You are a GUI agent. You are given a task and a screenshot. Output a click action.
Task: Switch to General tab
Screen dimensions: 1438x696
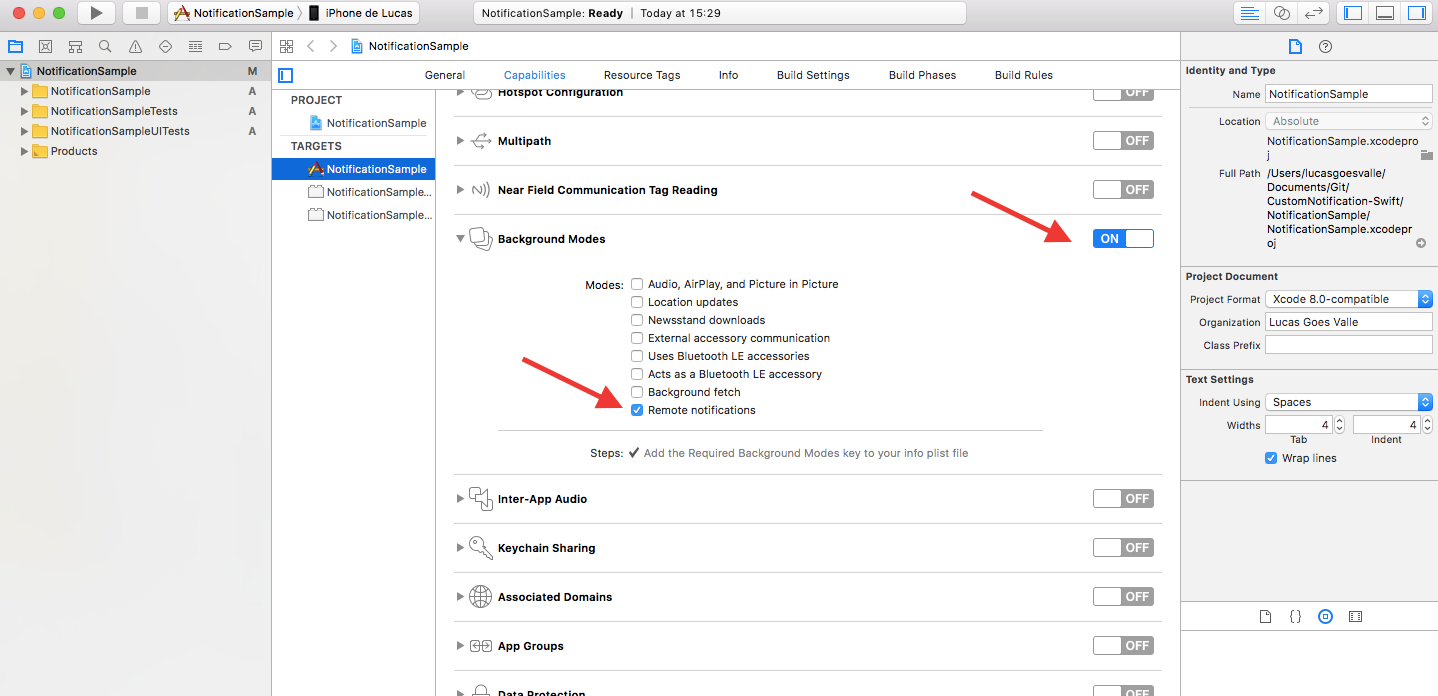coord(444,75)
